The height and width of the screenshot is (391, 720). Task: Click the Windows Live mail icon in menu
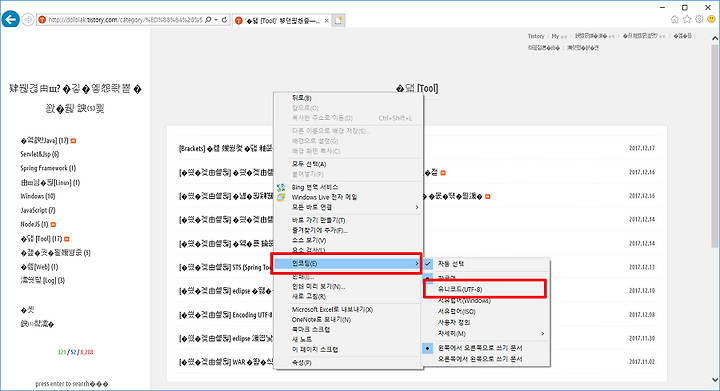(281, 197)
